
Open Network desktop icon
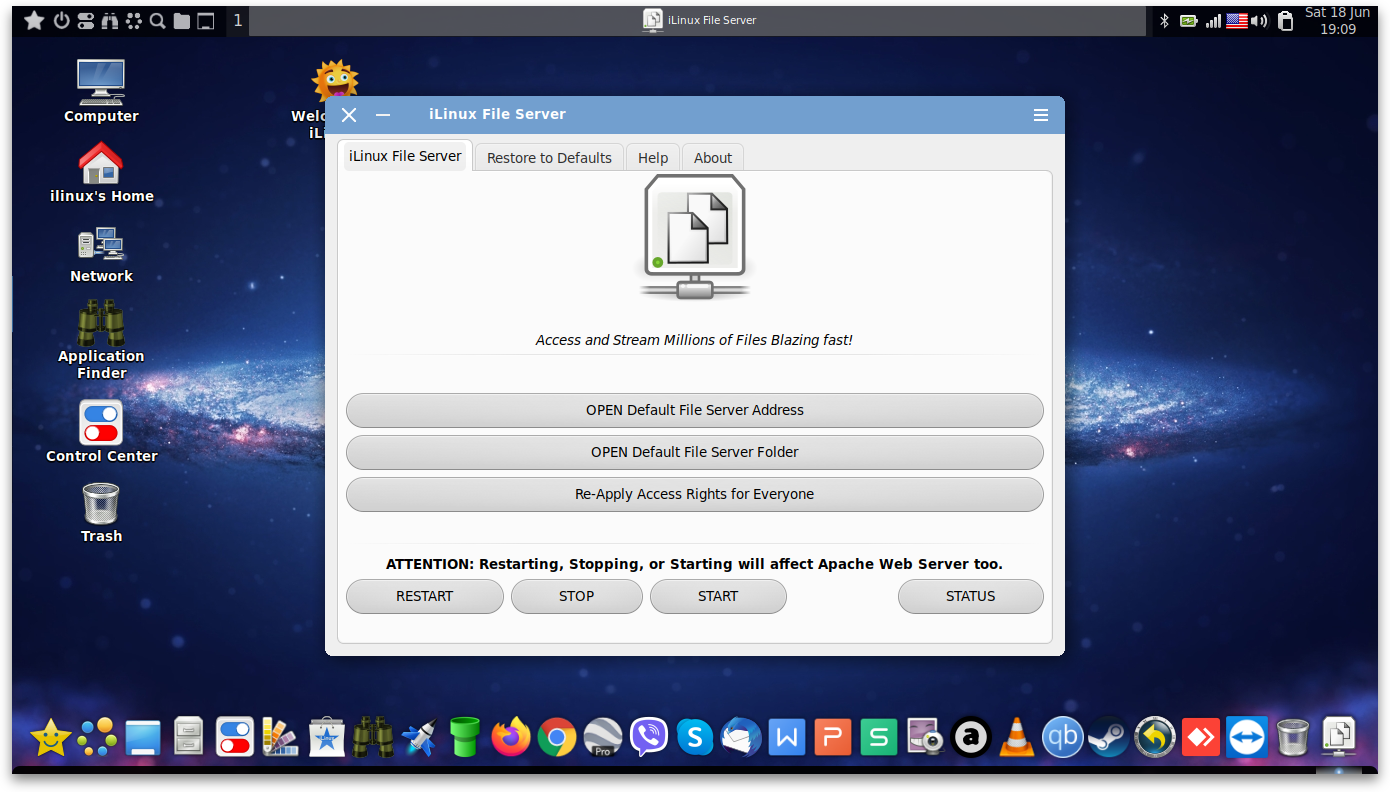point(101,255)
